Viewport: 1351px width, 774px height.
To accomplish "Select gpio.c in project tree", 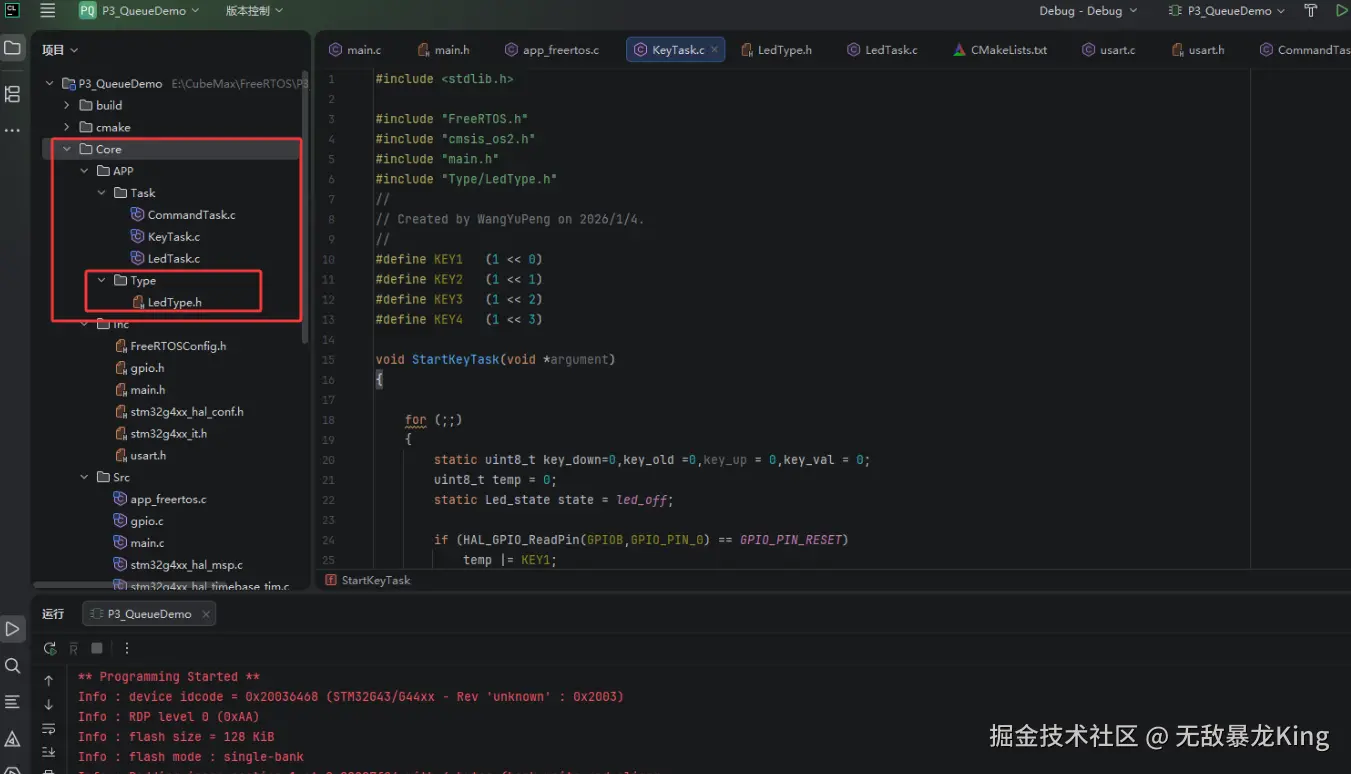I will click(139, 521).
